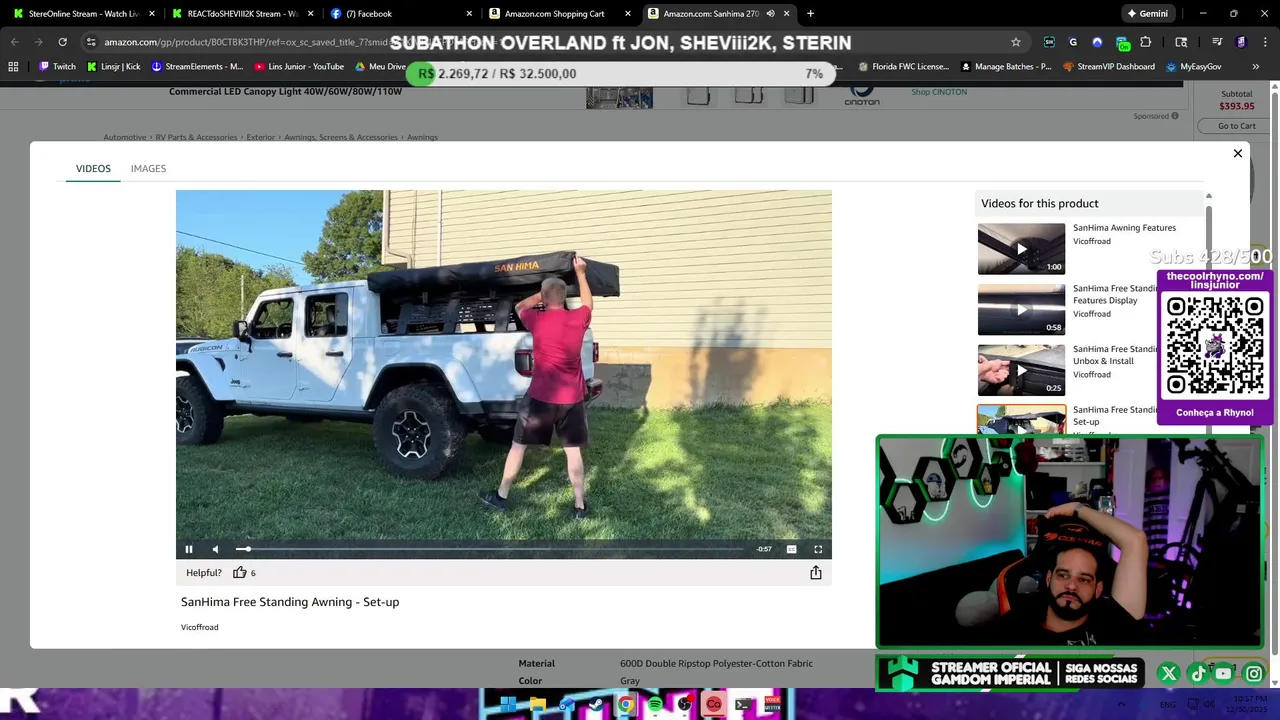Open Windows Start menu in taskbar
This screenshot has width=1280, height=720.
508,705
